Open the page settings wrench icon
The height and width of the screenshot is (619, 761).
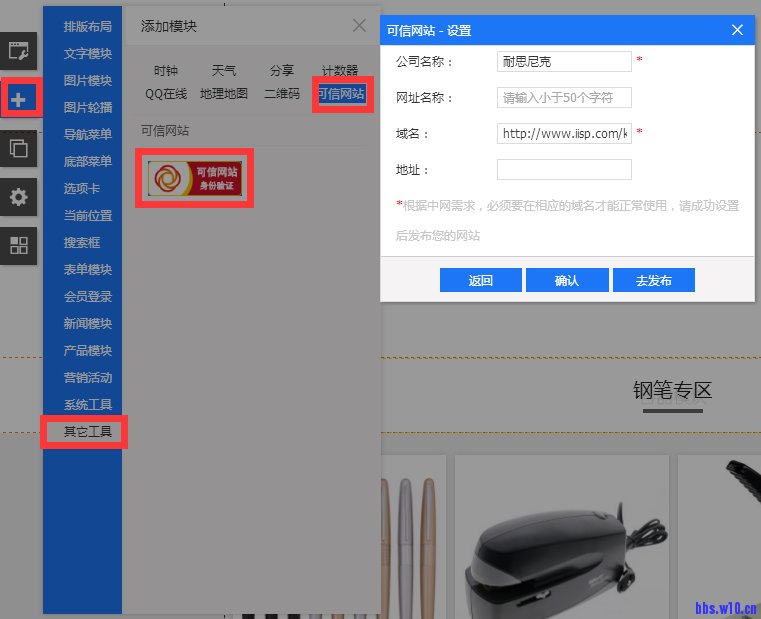19,51
